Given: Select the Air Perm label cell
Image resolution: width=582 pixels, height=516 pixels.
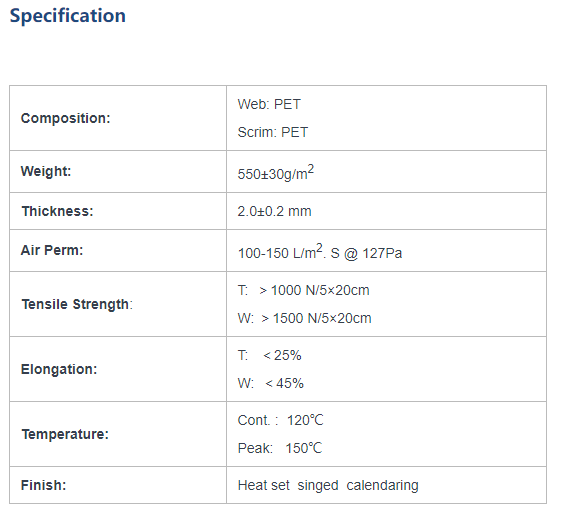Looking at the screenshot, I should click(x=118, y=251).
